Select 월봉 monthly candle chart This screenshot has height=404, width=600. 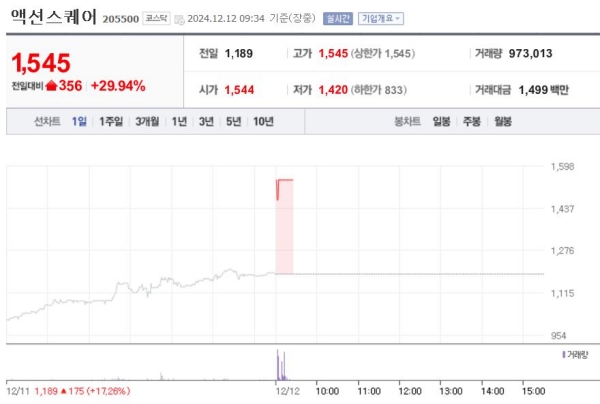502,122
